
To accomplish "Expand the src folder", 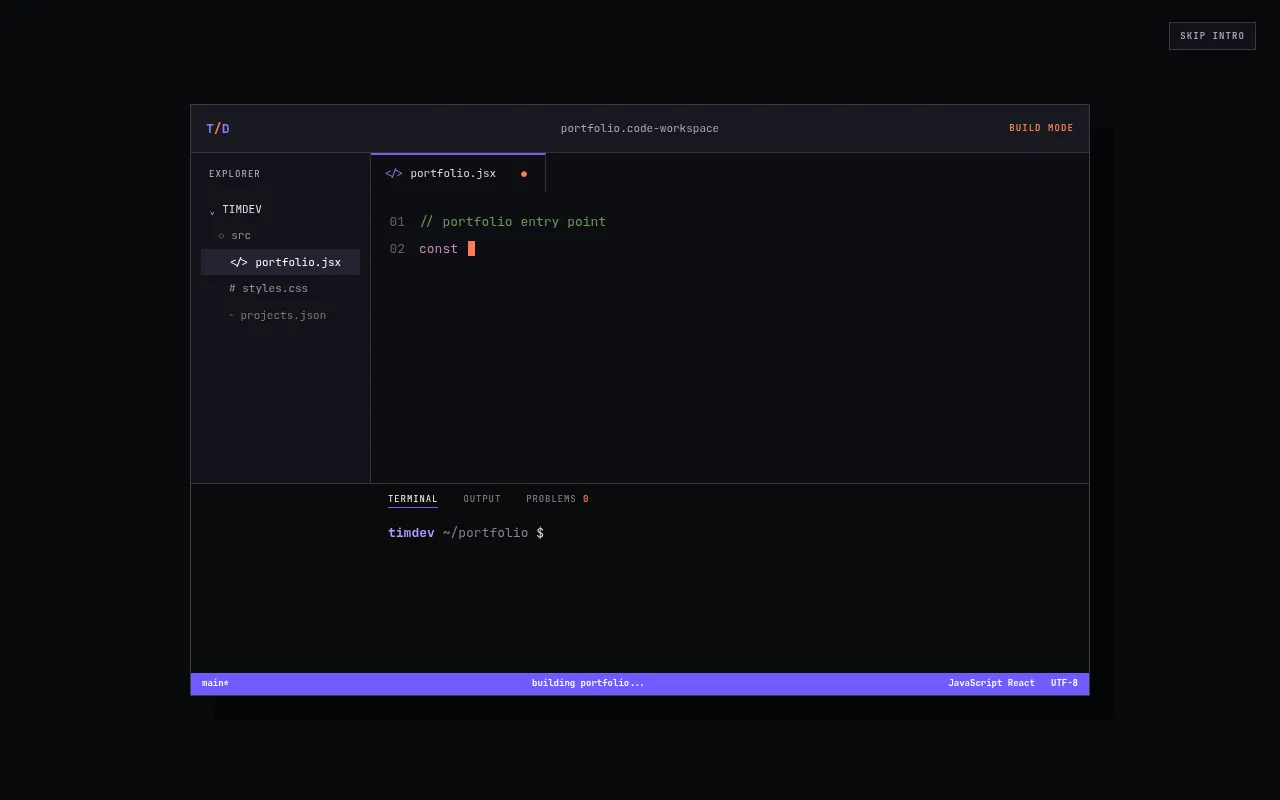I will [x=234, y=236].
